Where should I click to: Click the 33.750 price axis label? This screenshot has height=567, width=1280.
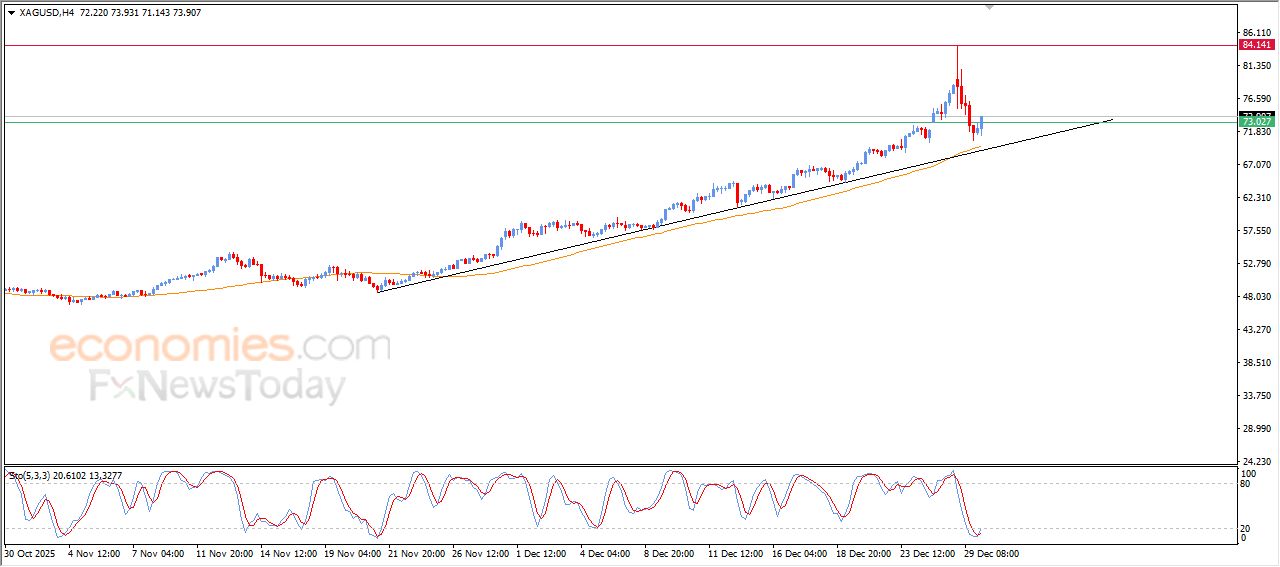pyautogui.click(x=1256, y=396)
